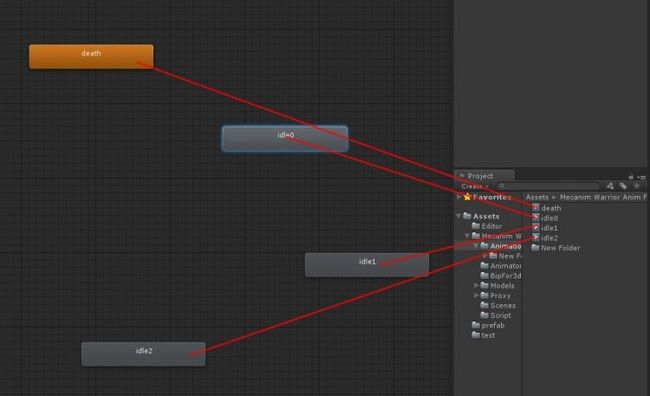Click Assets in the breadcrumb path
650x396 pixels.
coord(537,197)
